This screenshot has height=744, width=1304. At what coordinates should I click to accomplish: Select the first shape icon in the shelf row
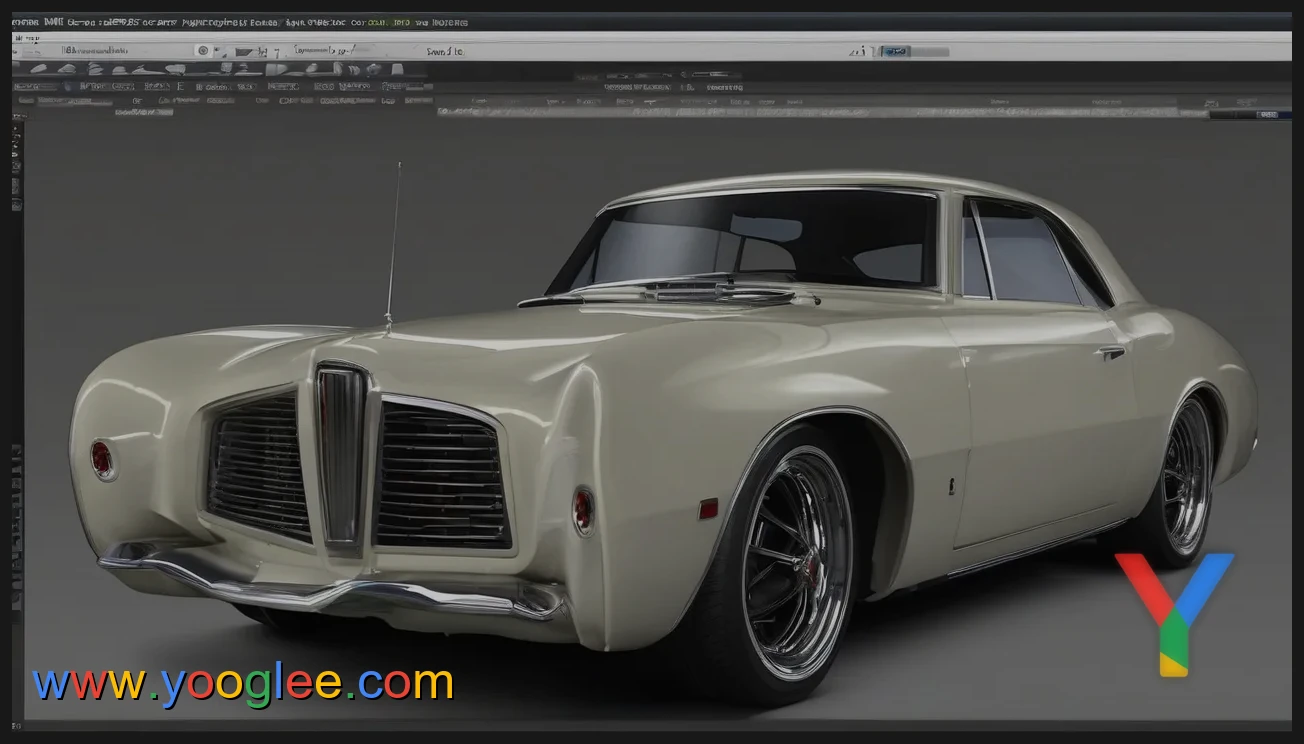tap(38, 70)
